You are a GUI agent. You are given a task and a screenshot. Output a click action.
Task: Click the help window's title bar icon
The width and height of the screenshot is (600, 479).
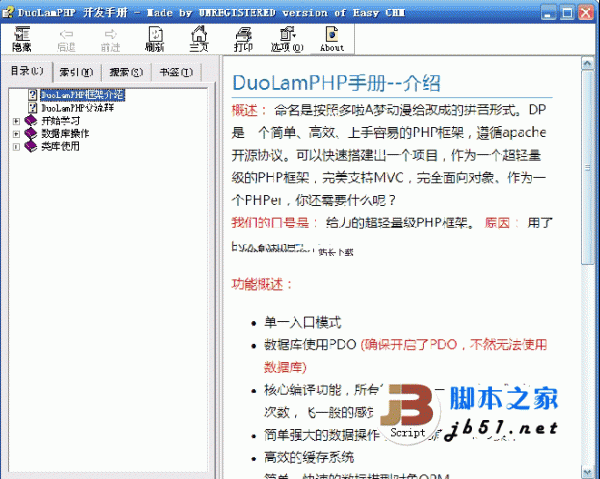(7, 13)
